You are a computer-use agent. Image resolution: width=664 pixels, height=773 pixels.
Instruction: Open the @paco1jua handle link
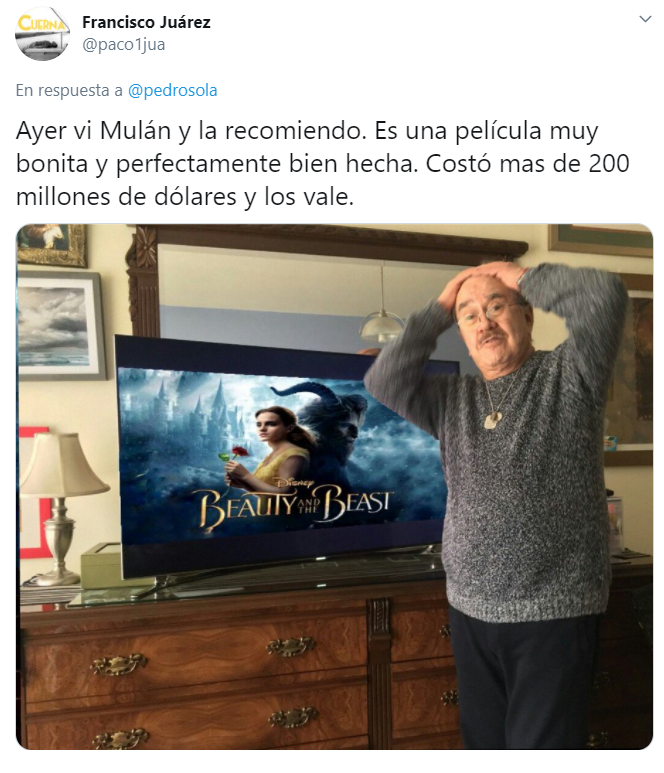123,45
